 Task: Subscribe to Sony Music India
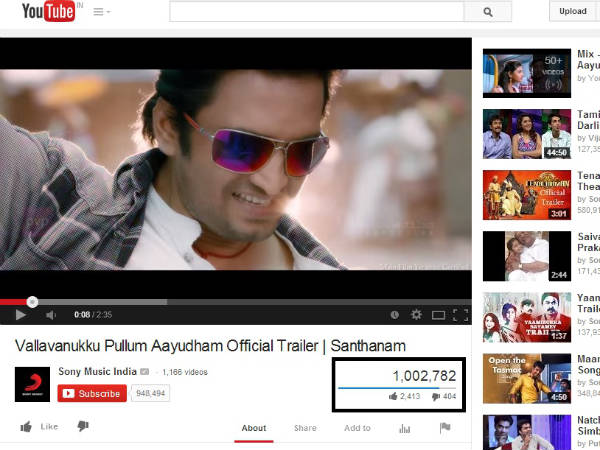(x=92, y=393)
